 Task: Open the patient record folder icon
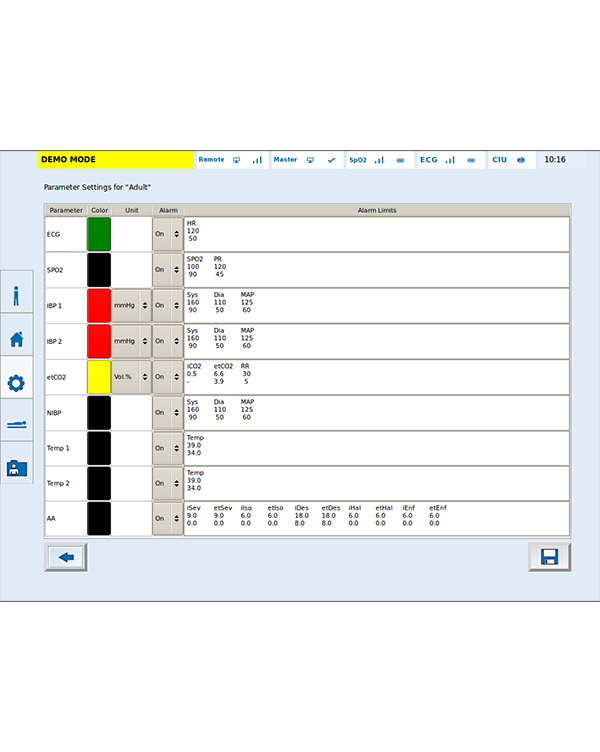[x=16, y=468]
